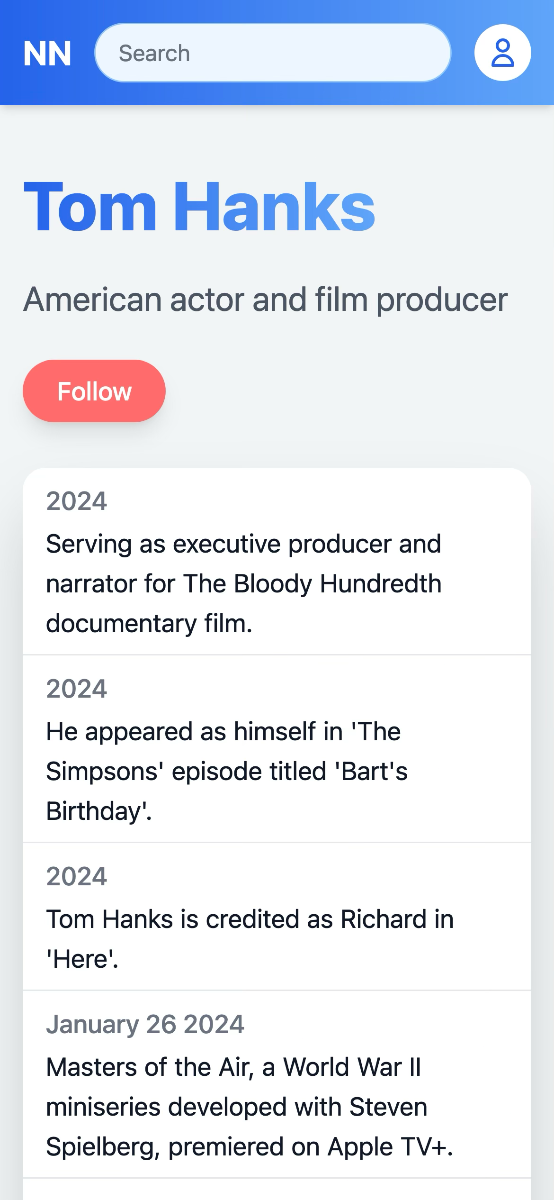Click the date above the 'Here' entry

[x=76, y=876]
